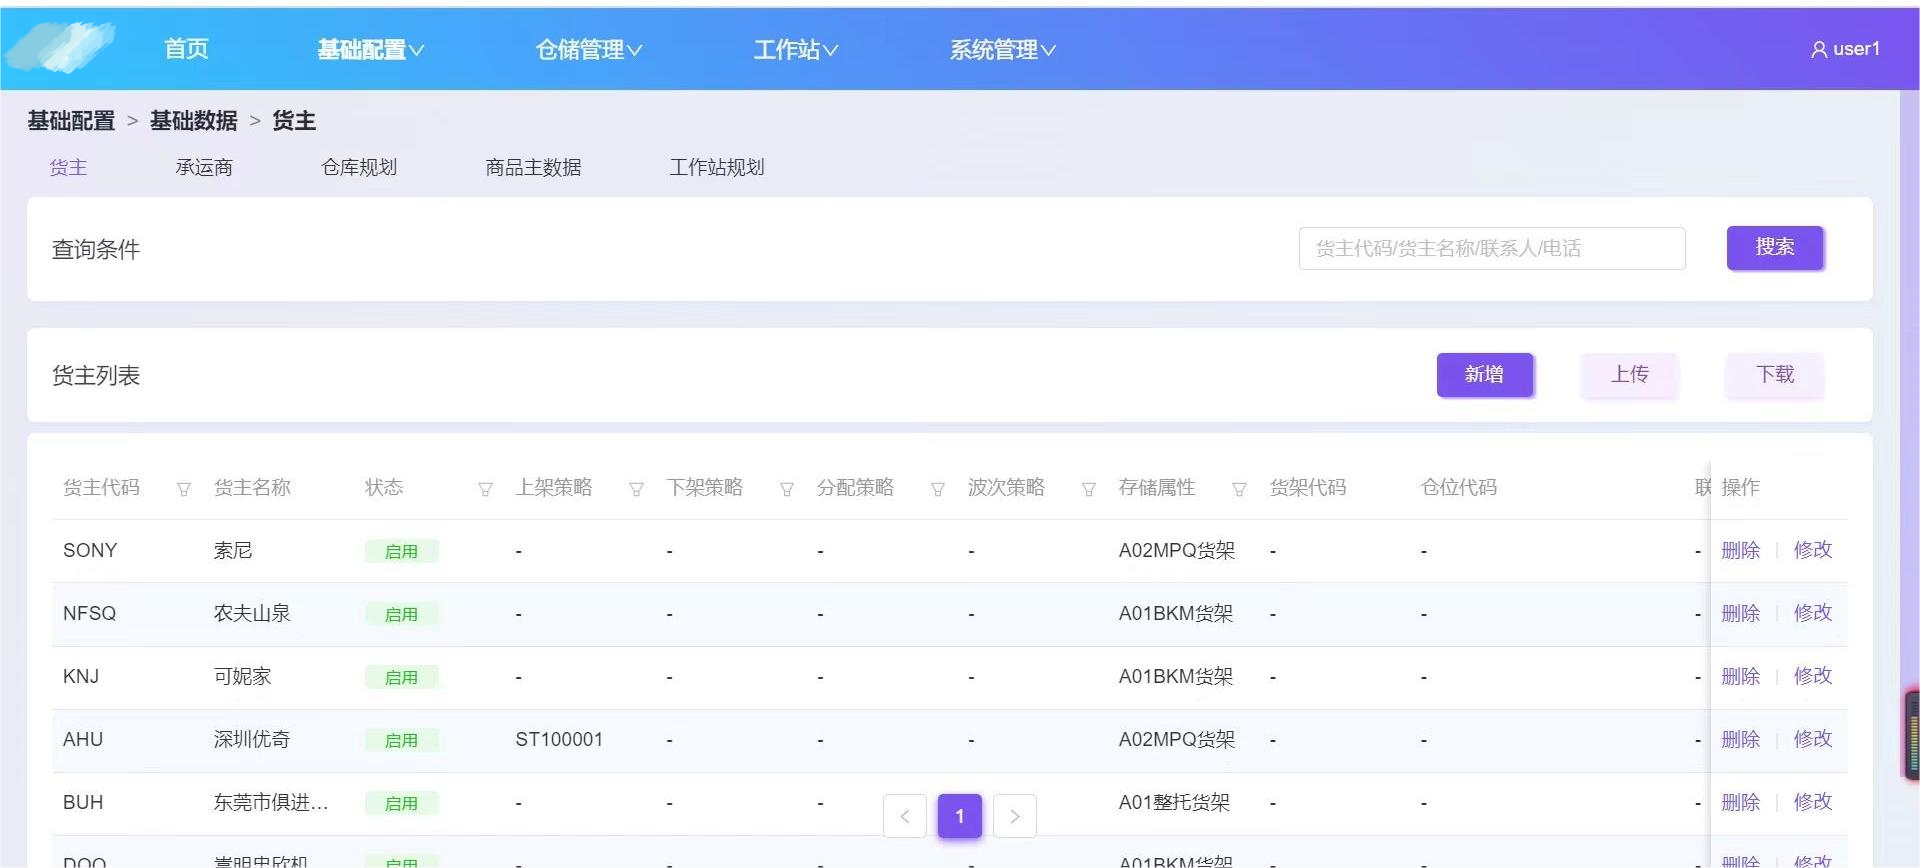Viewport: 1920px width, 868px height.
Task: Click the 农夫山泉 owner name cell
Action: 252,613
